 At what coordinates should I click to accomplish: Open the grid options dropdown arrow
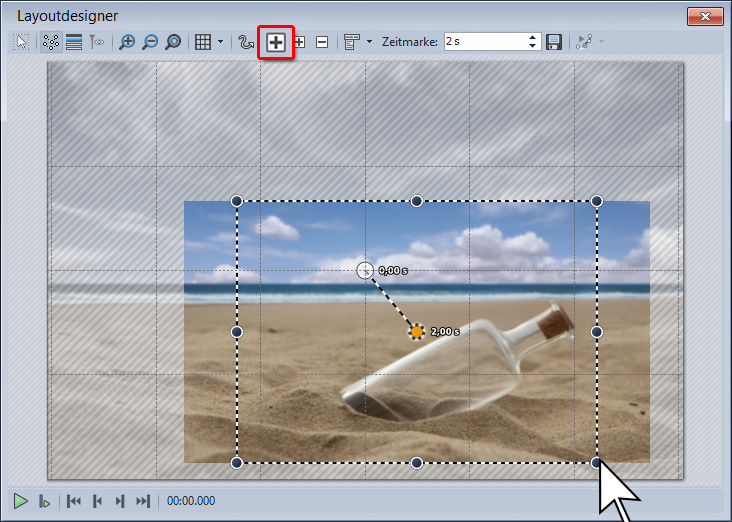pos(221,42)
